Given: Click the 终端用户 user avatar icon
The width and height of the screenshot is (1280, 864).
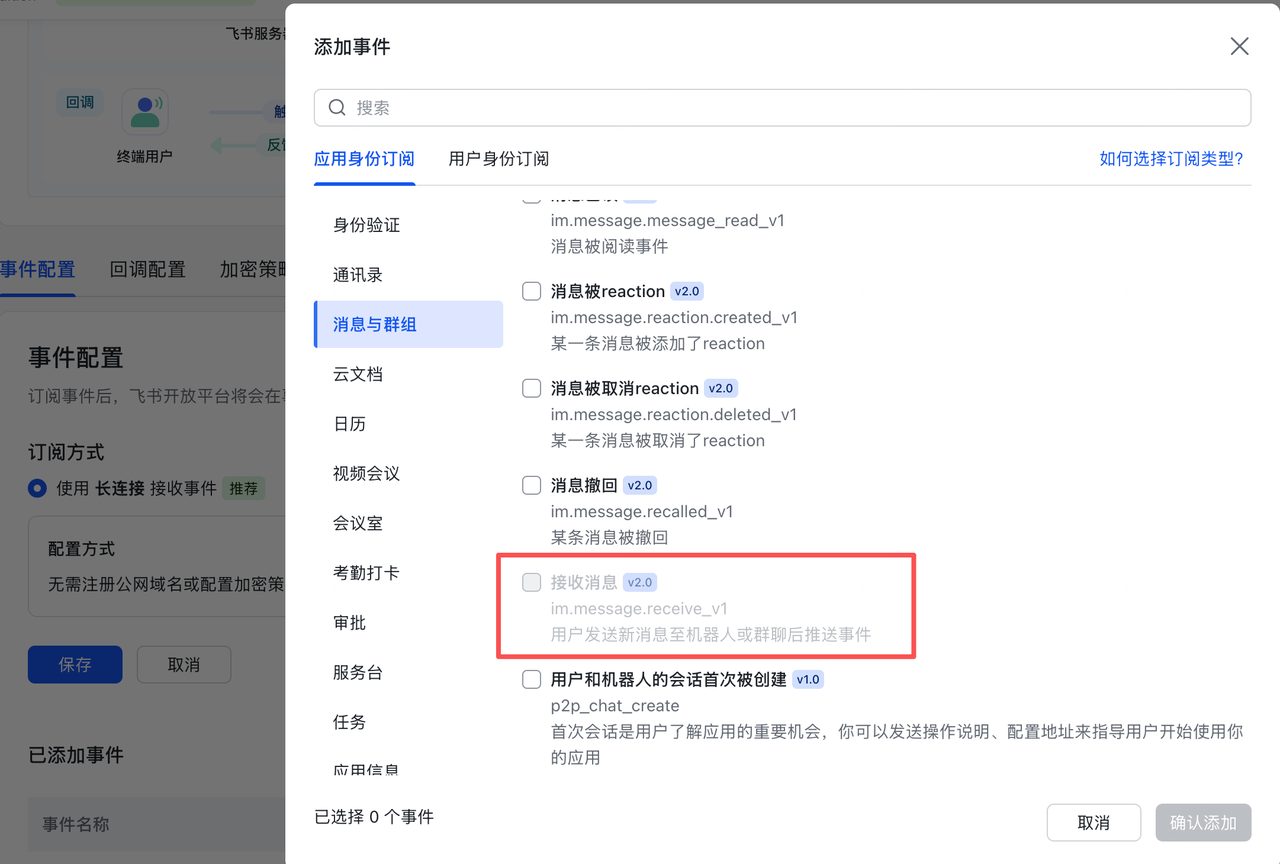Looking at the screenshot, I should pyautogui.click(x=145, y=111).
